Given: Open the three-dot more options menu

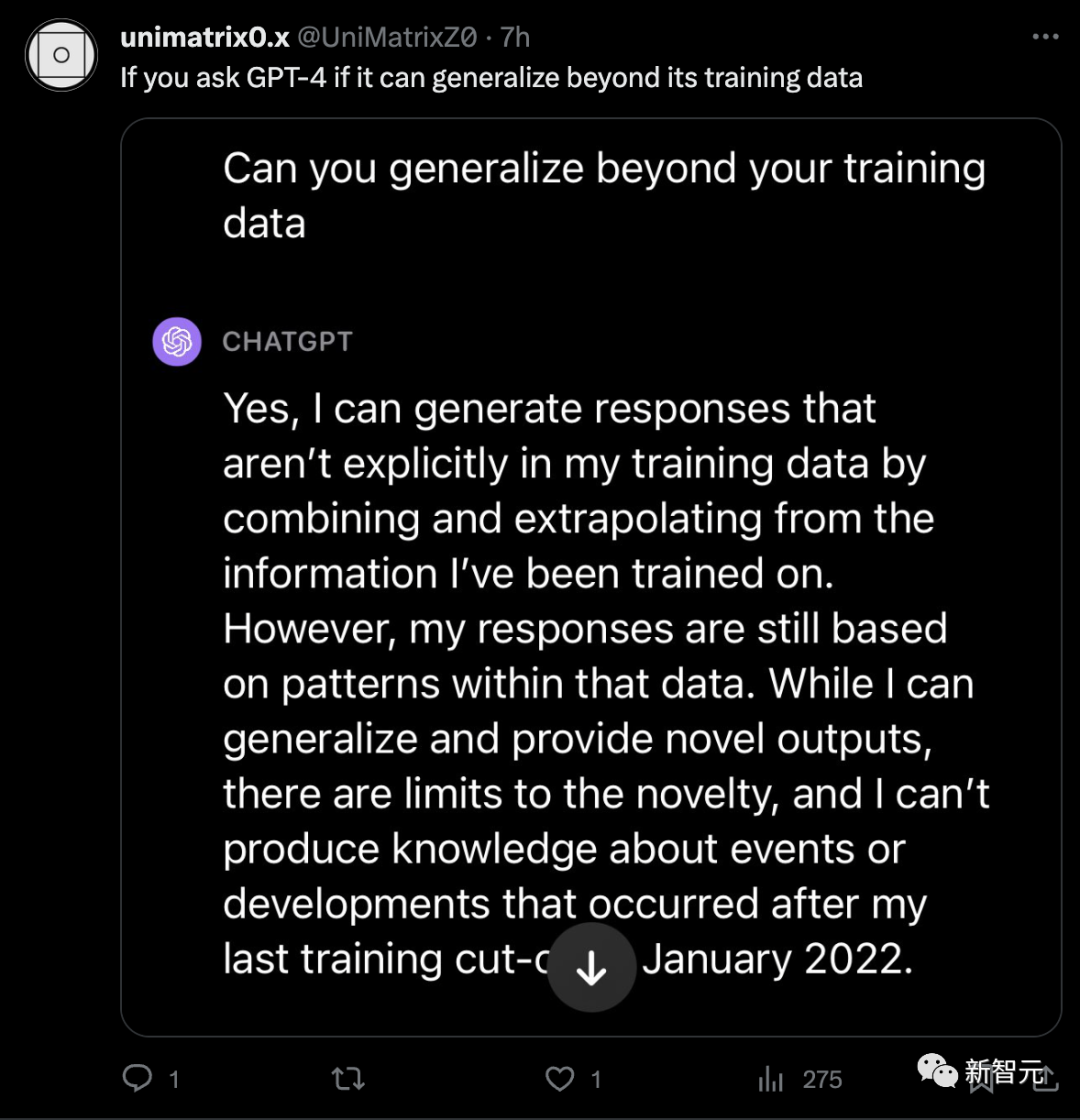Looking at the screenshot, I should [1044, 37].
